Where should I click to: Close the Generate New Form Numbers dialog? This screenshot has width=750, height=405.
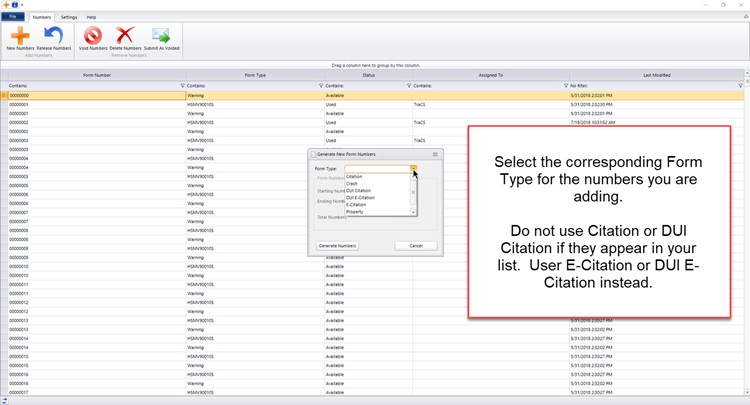435,154
